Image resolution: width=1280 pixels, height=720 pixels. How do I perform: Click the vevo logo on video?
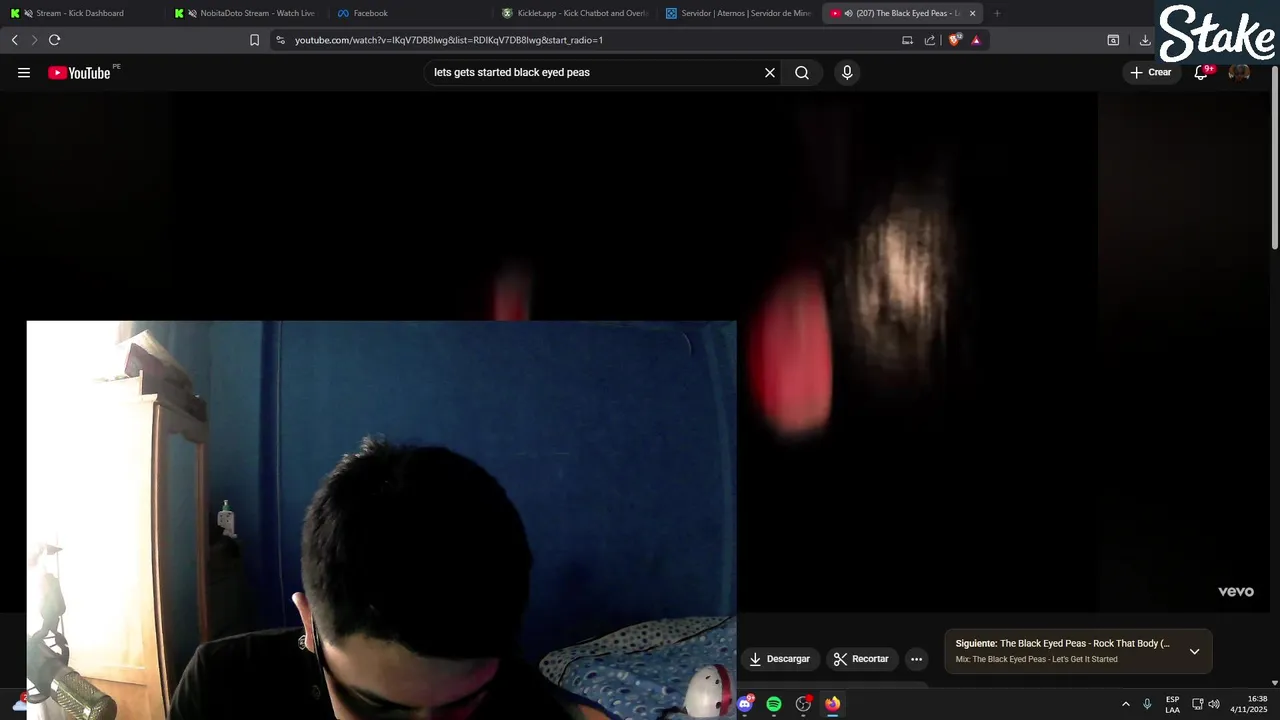pos(1236,592)
